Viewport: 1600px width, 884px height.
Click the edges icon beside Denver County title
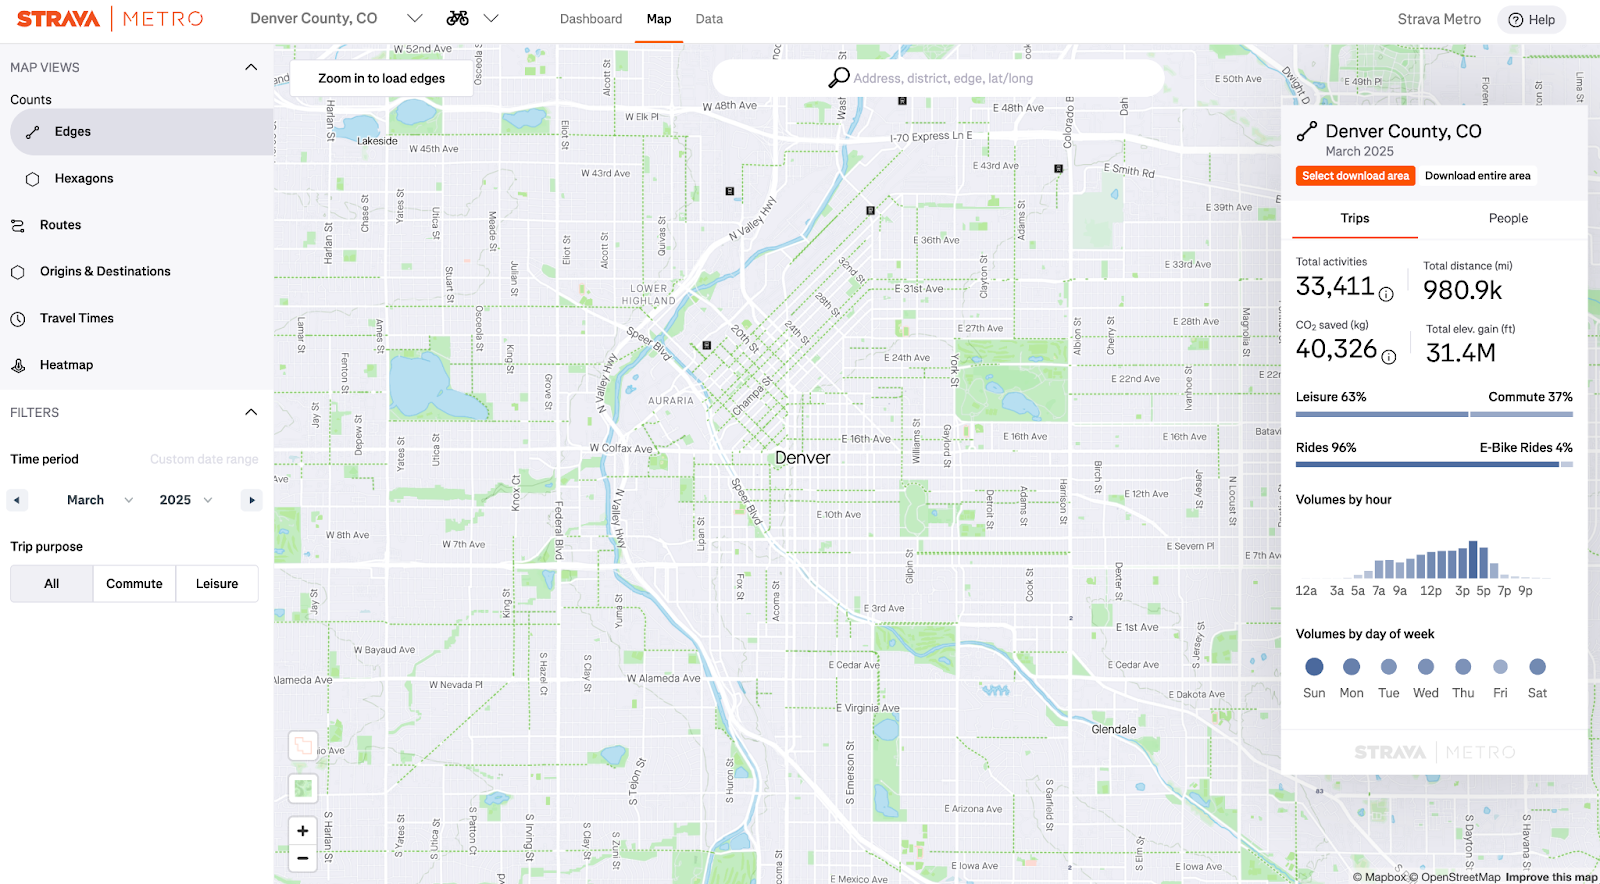tap(1306, 132)
